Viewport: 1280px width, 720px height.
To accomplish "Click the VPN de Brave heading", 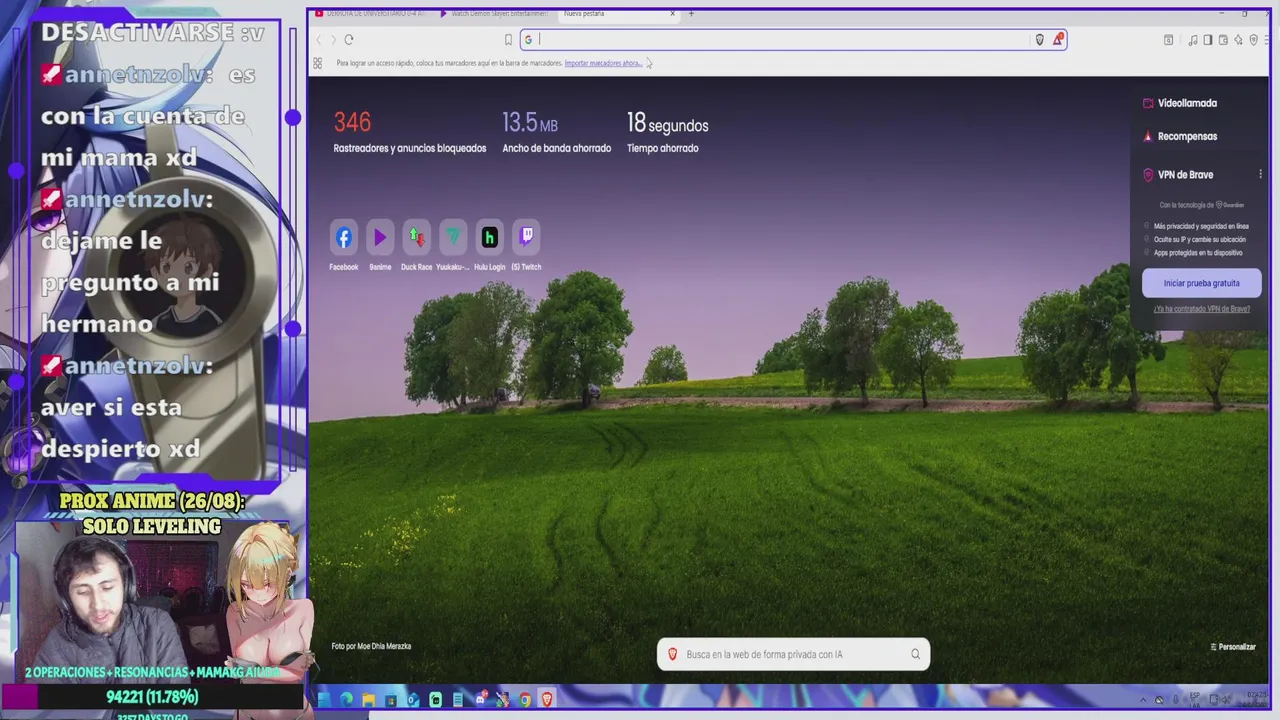I will click(x=1185, y=174).
